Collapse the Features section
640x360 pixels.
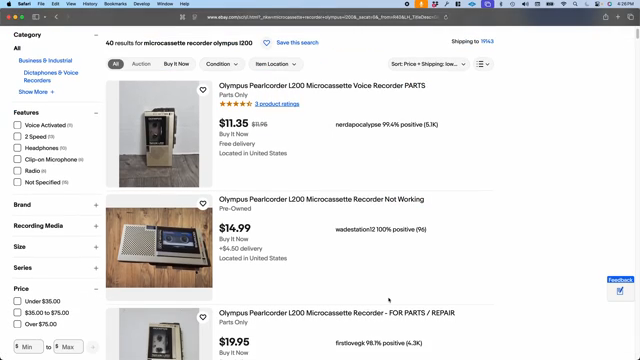coord(96,113)
